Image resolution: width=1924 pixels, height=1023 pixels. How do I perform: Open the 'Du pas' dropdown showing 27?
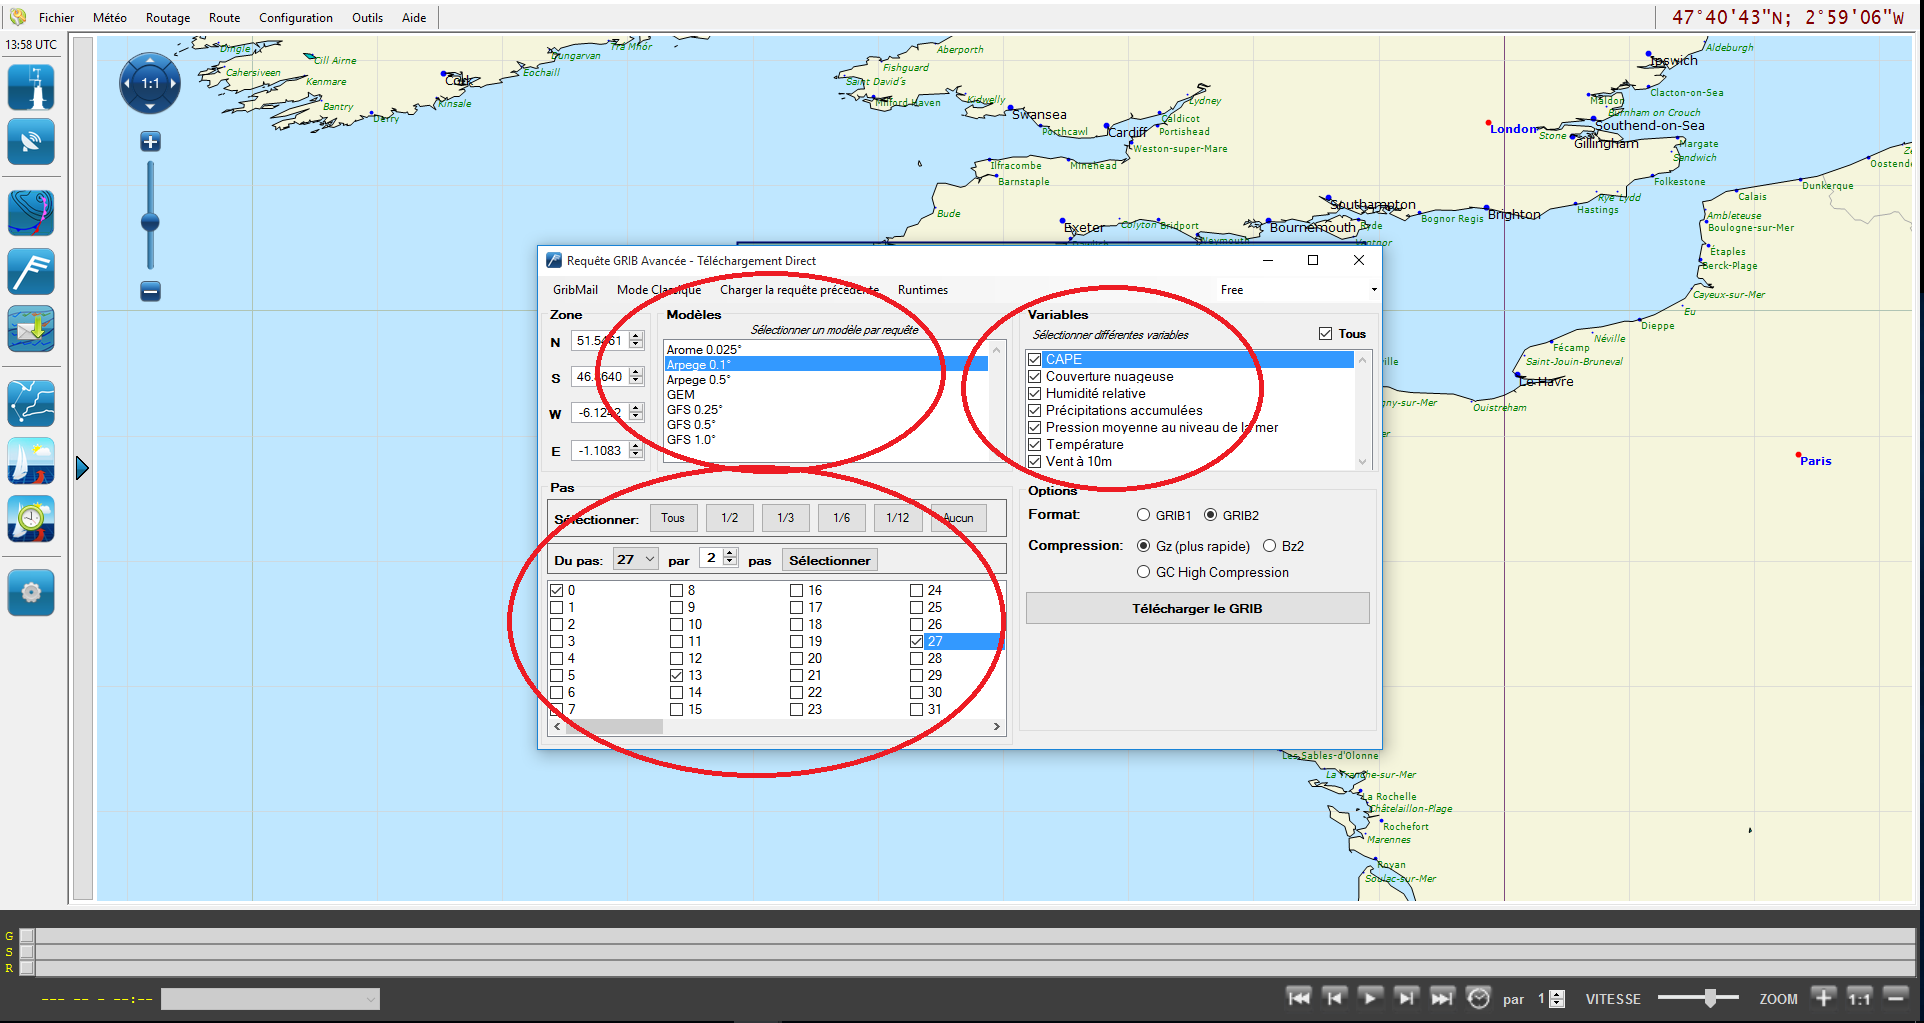tap(636, 560)
